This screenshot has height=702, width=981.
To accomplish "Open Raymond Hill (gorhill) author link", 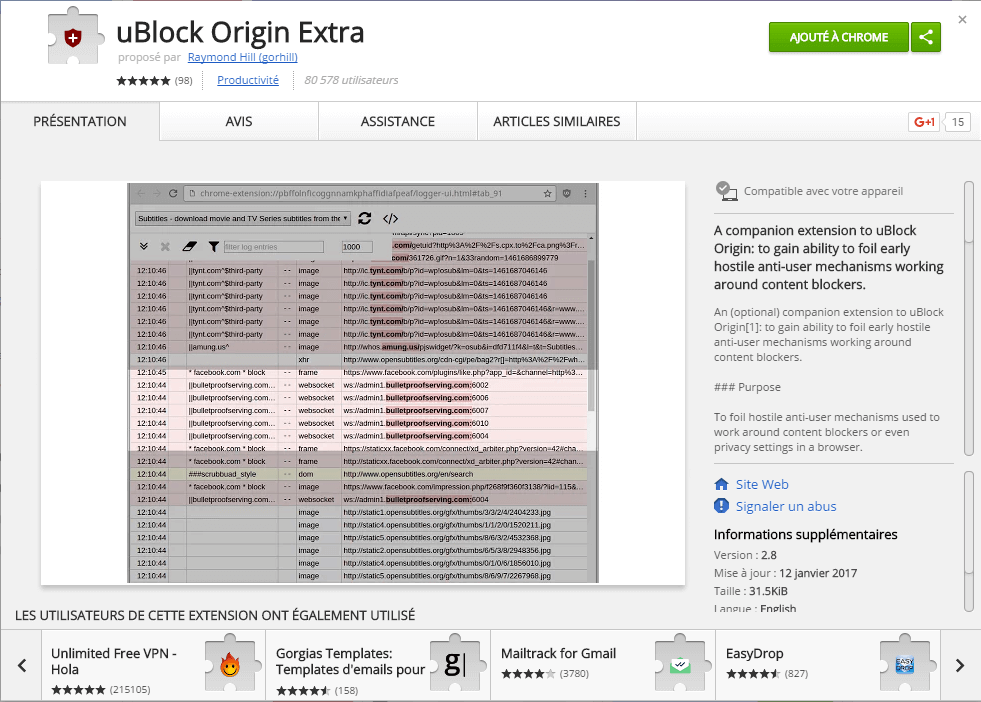I will click(243, 57).
